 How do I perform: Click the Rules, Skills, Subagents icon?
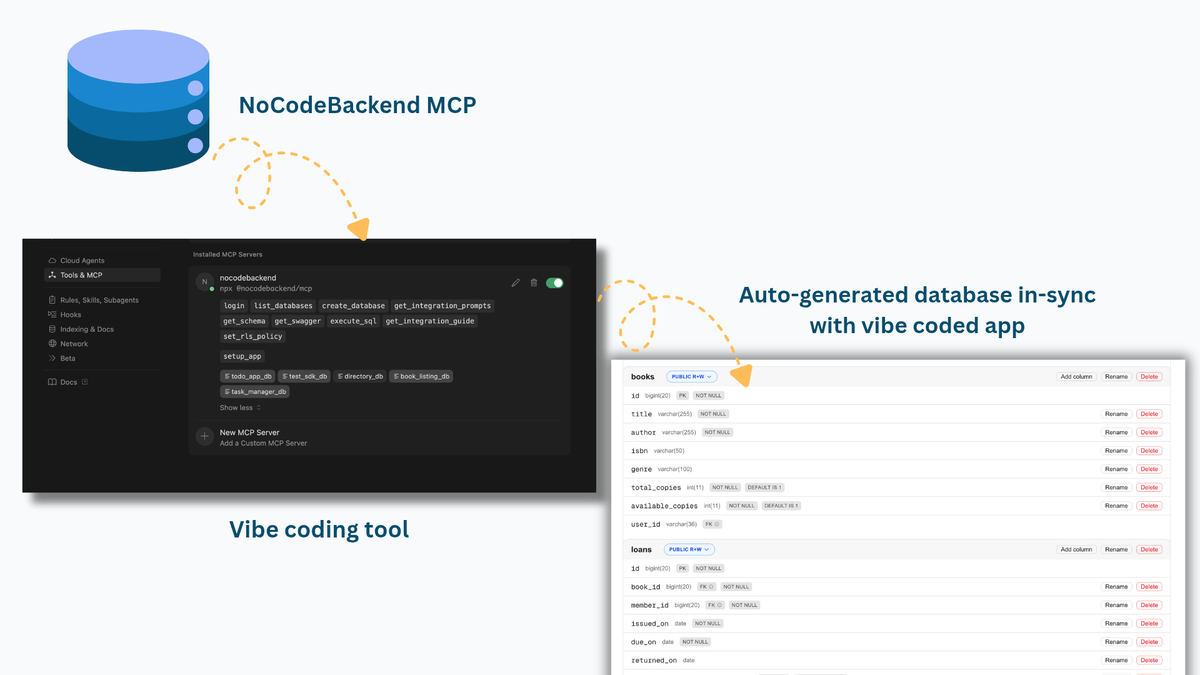tap(51, 300)
